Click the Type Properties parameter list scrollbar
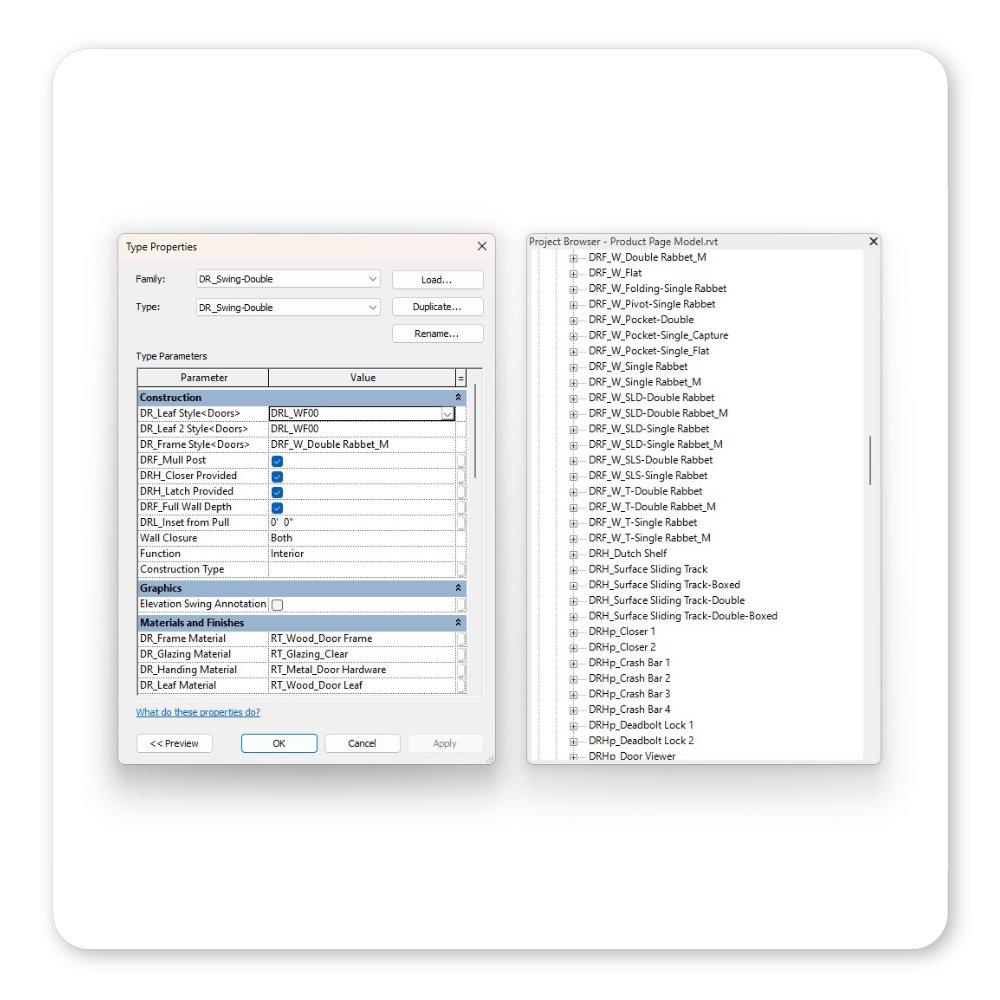The image size is (1000, 1000). [x=476, y=431]
